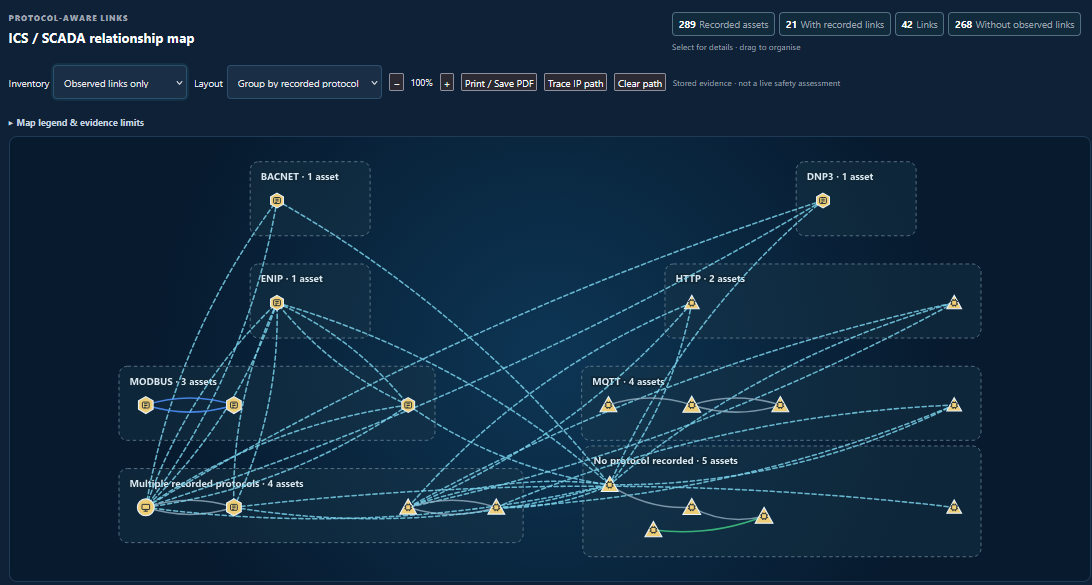Select the DNP3 group asset node
1092x585 pixels.
[x=822, y=201]
